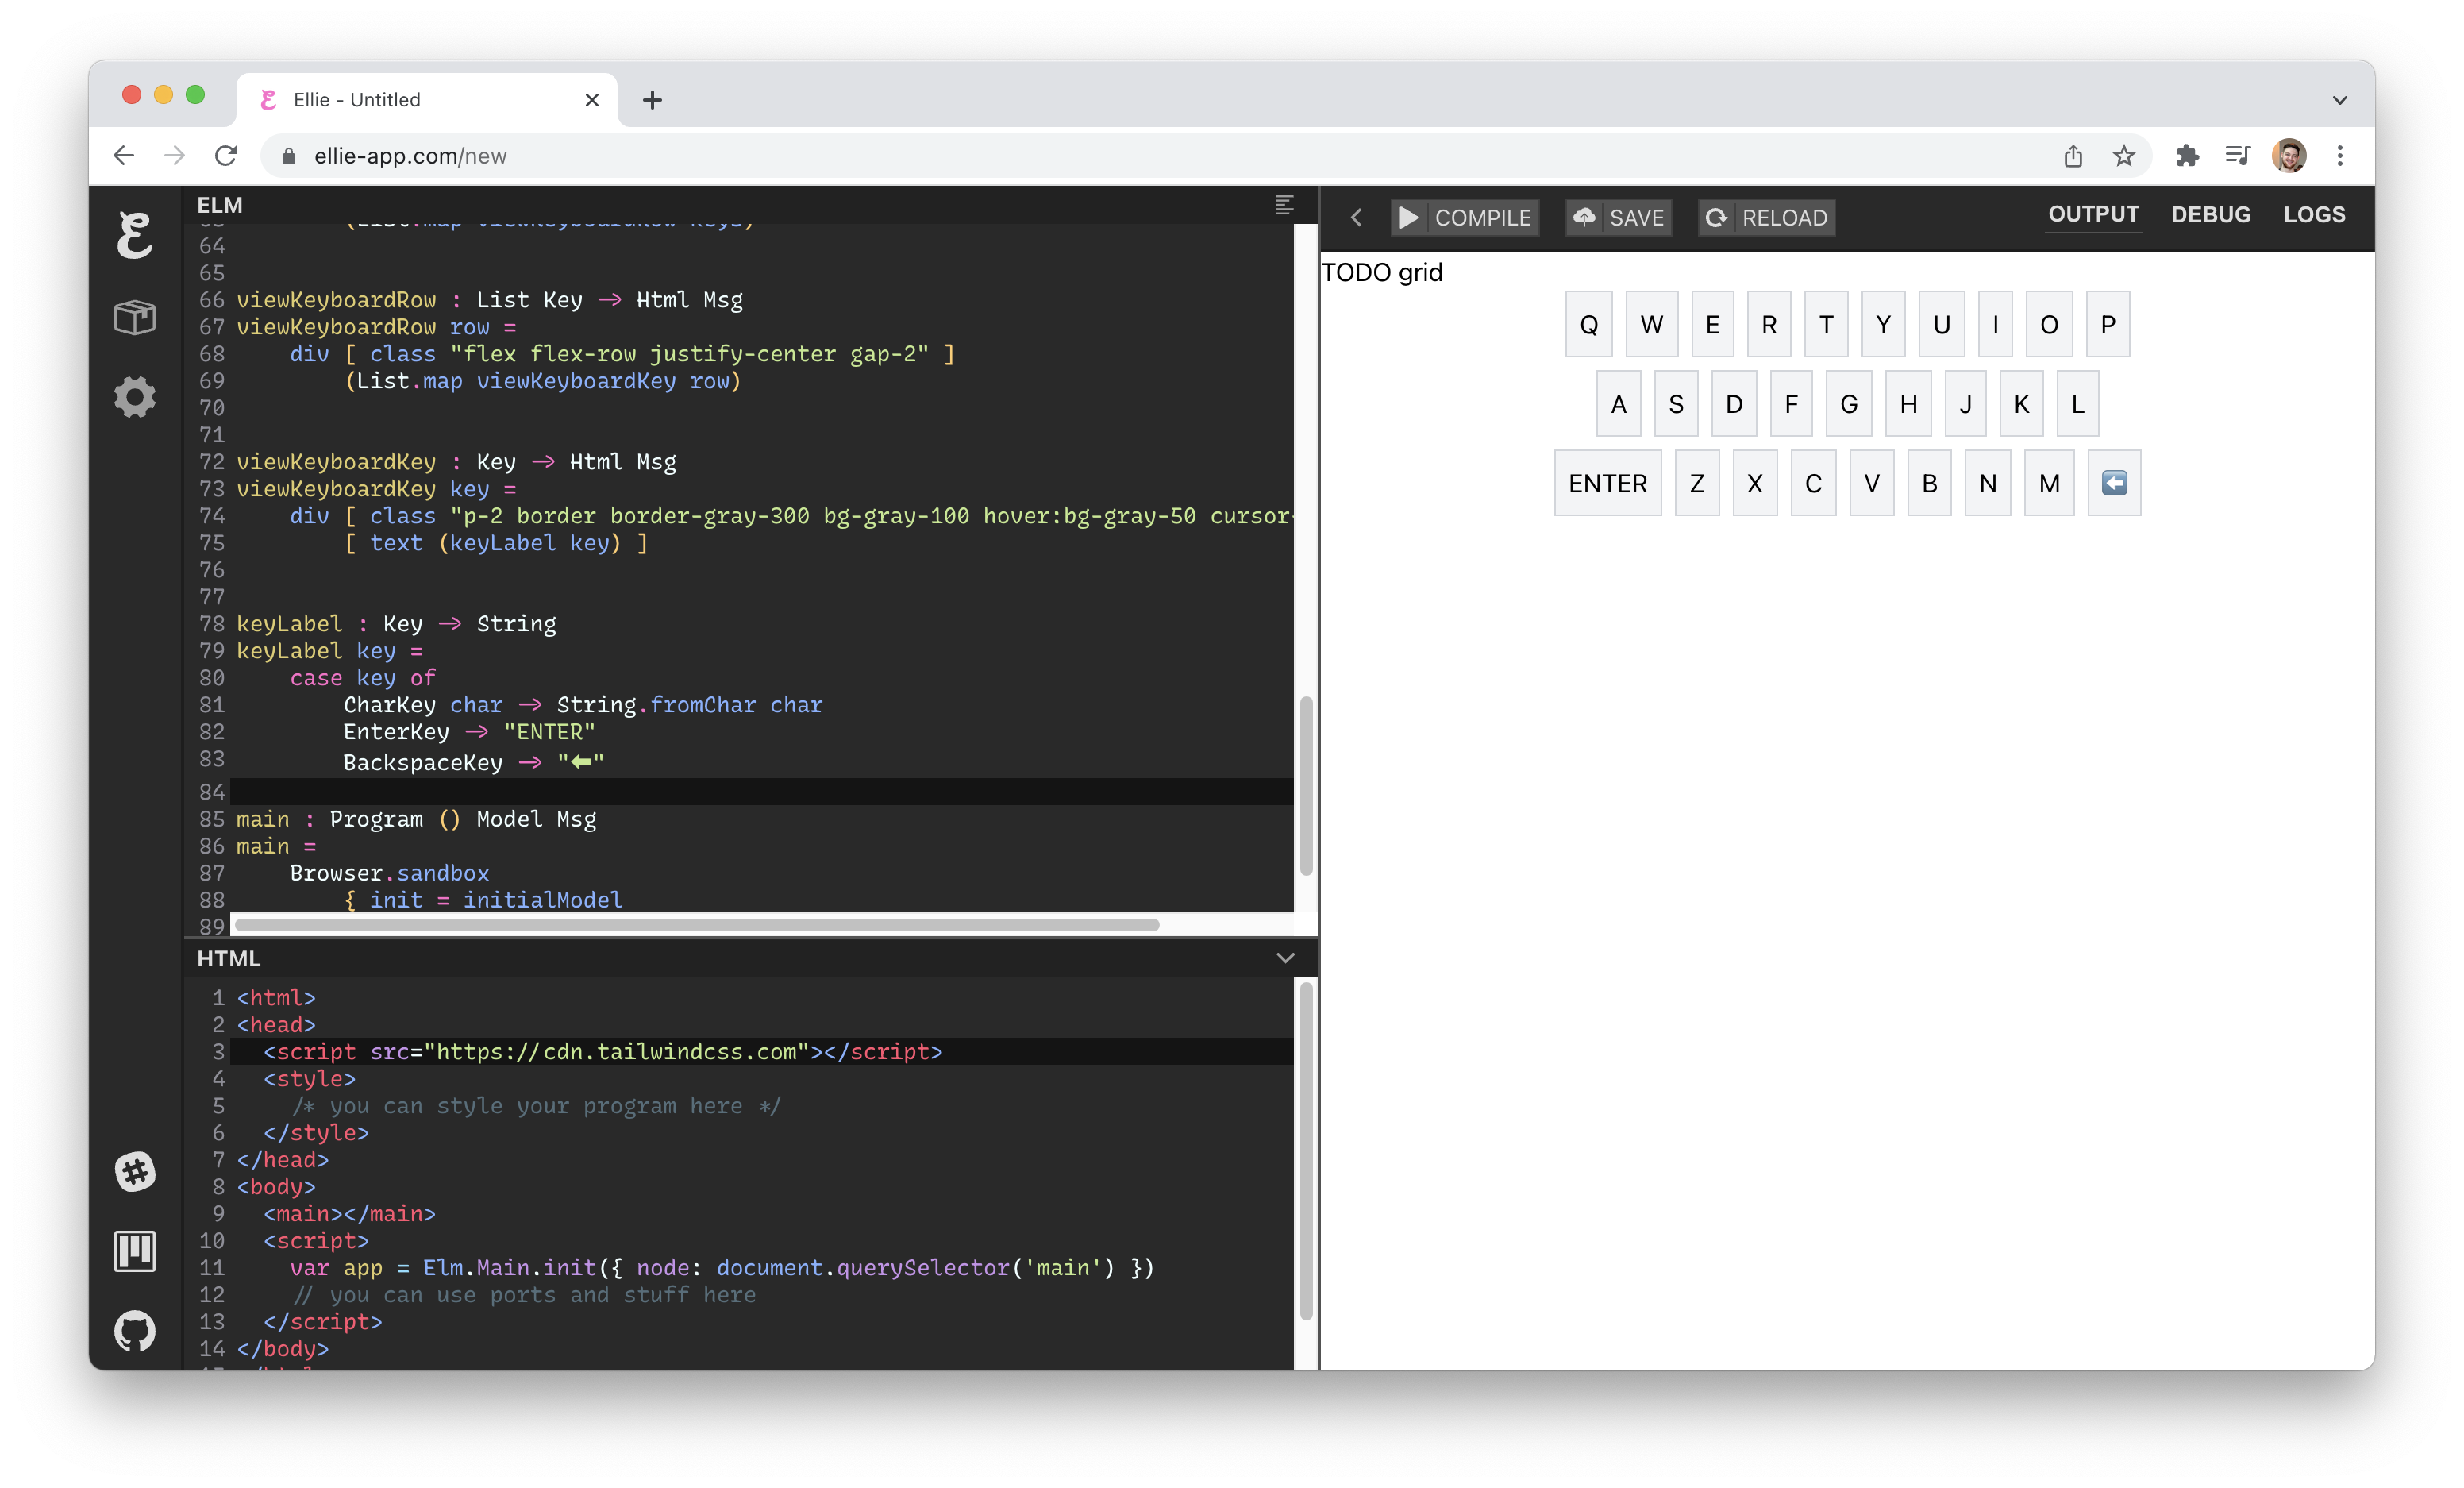Click the Ellie logo in sidebar
This screenshot has width=2464, height=1488.
(134, 236)
